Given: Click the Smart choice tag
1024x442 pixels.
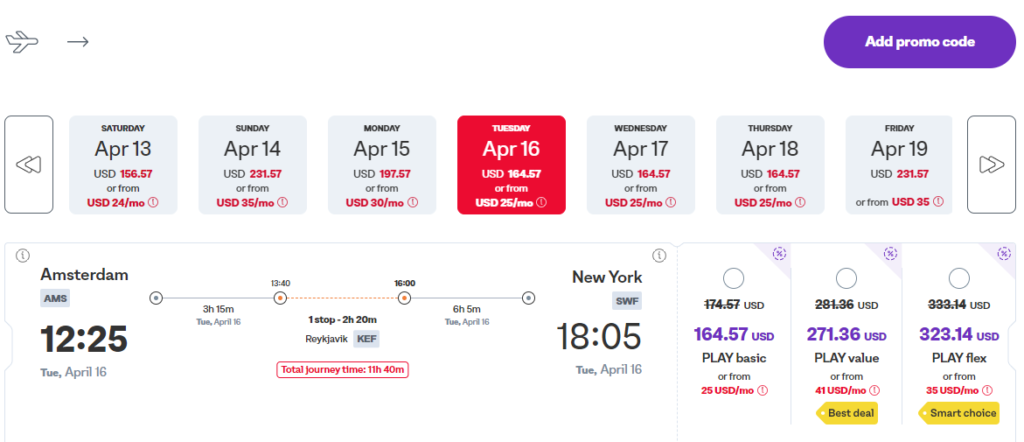Looking at the screenshot, I should pyautogui.click(x=959, y=413).
